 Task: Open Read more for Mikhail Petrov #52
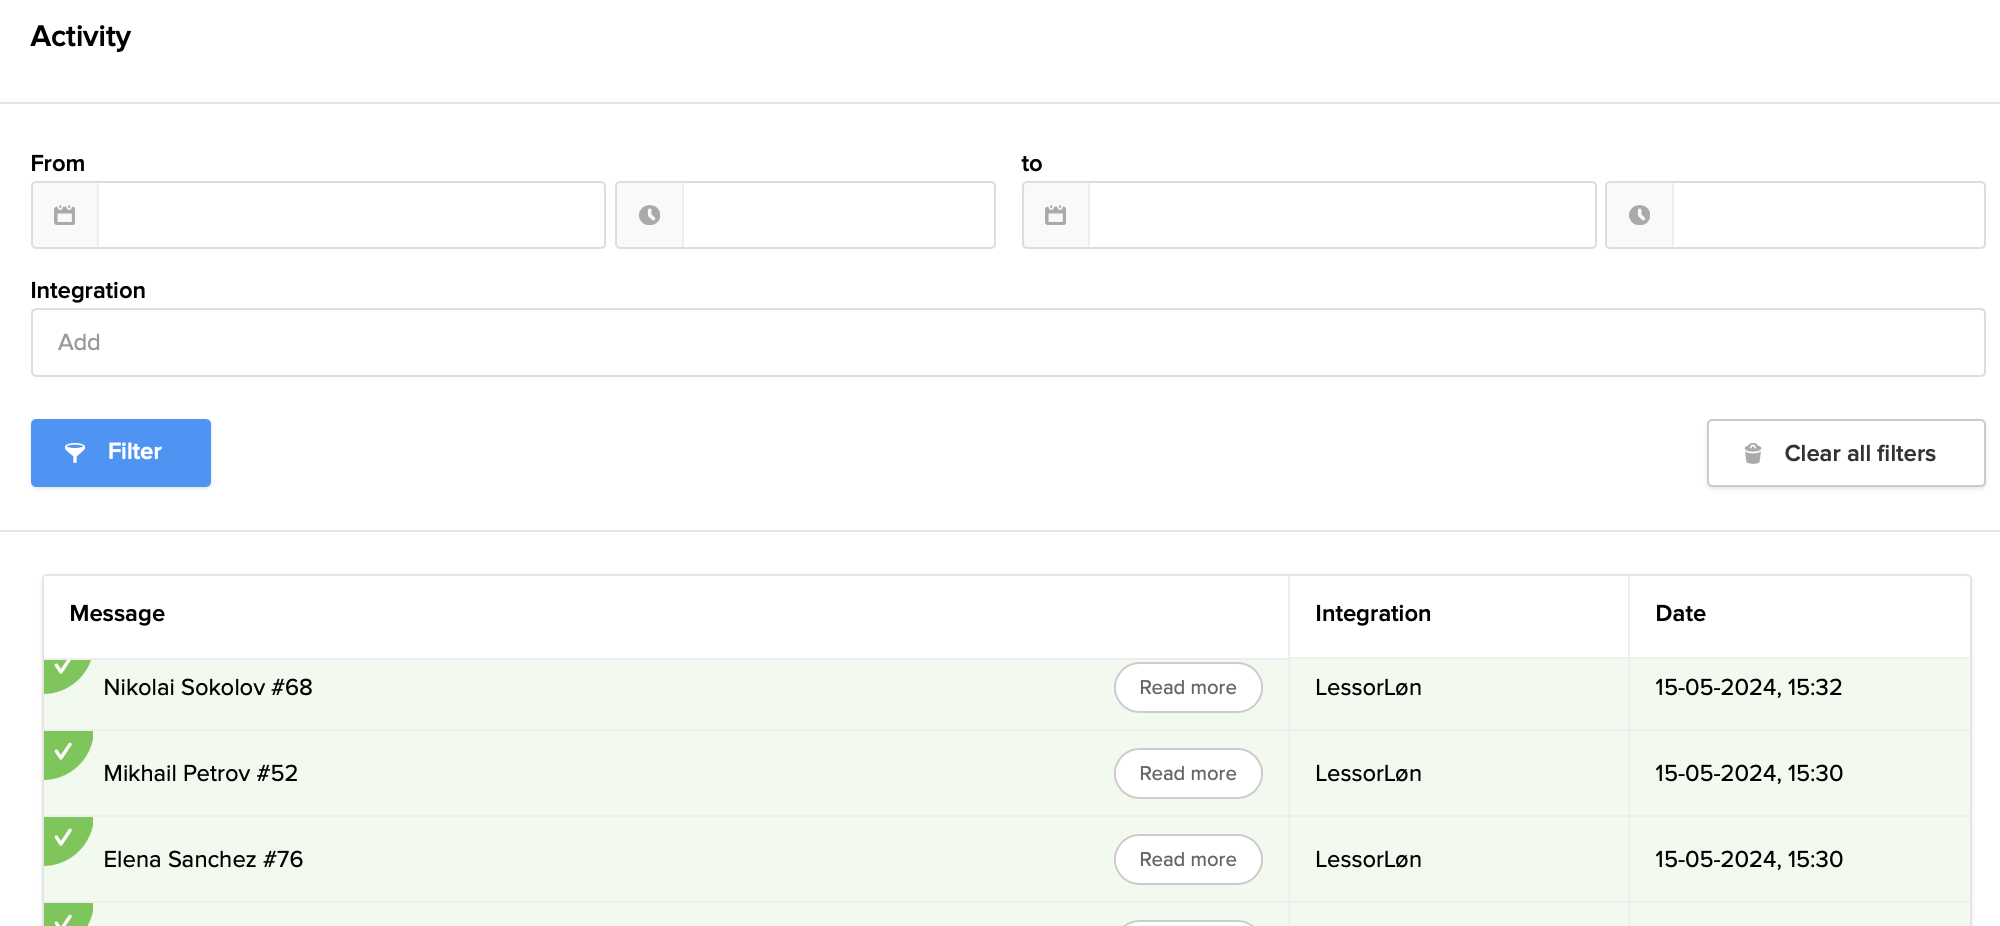click(x=1187, y=773)
